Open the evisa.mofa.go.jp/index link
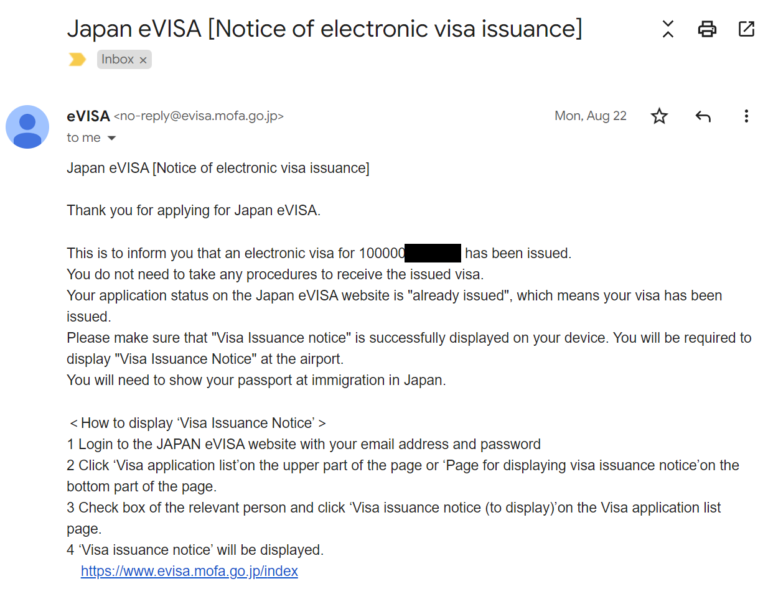 (x=189, y=571)
